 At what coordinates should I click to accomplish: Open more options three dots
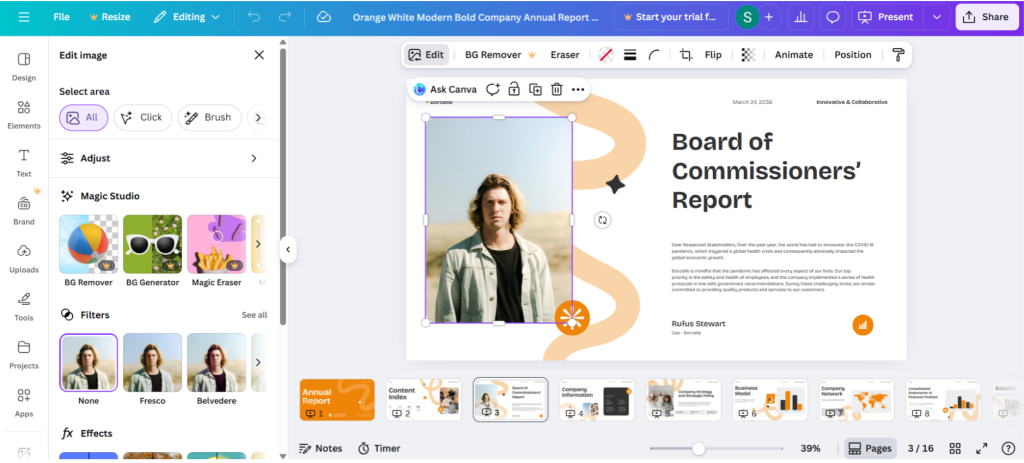coord(578,89)
